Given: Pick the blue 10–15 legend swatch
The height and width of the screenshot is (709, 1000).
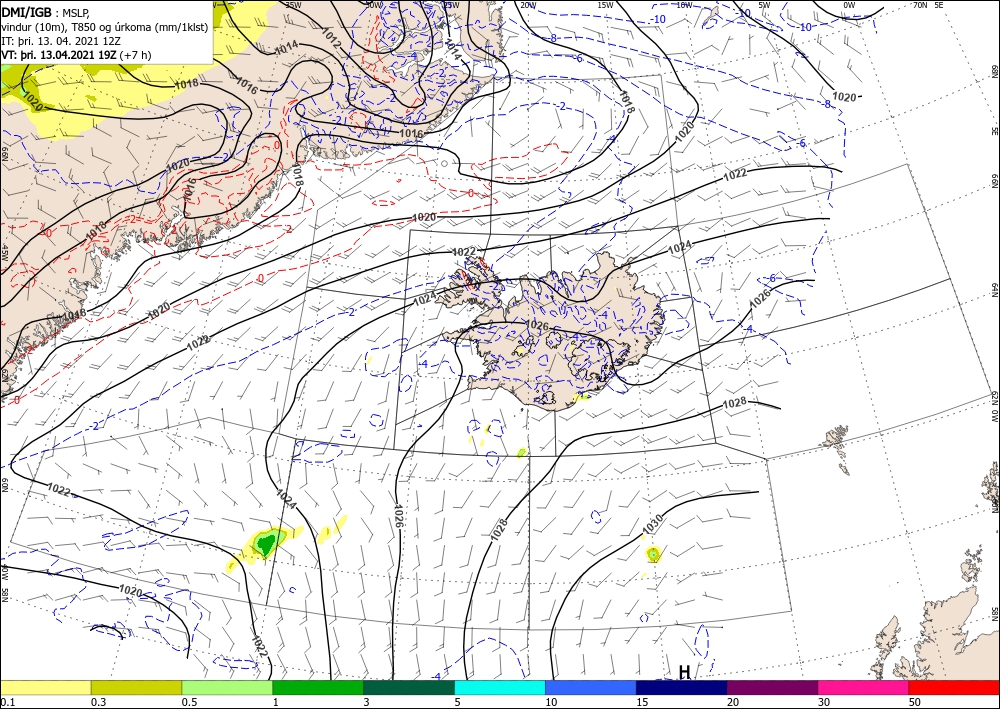Looking at the screenshot, I should click(591, 687).
